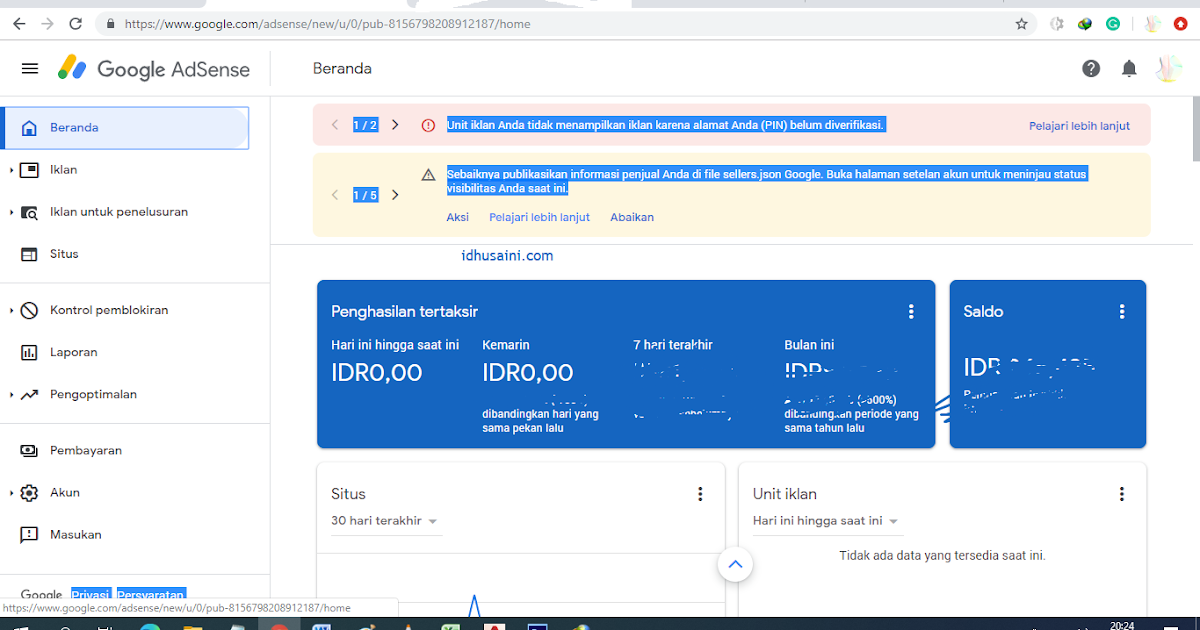
Task: Reload the page
Action: click(77, 23)
